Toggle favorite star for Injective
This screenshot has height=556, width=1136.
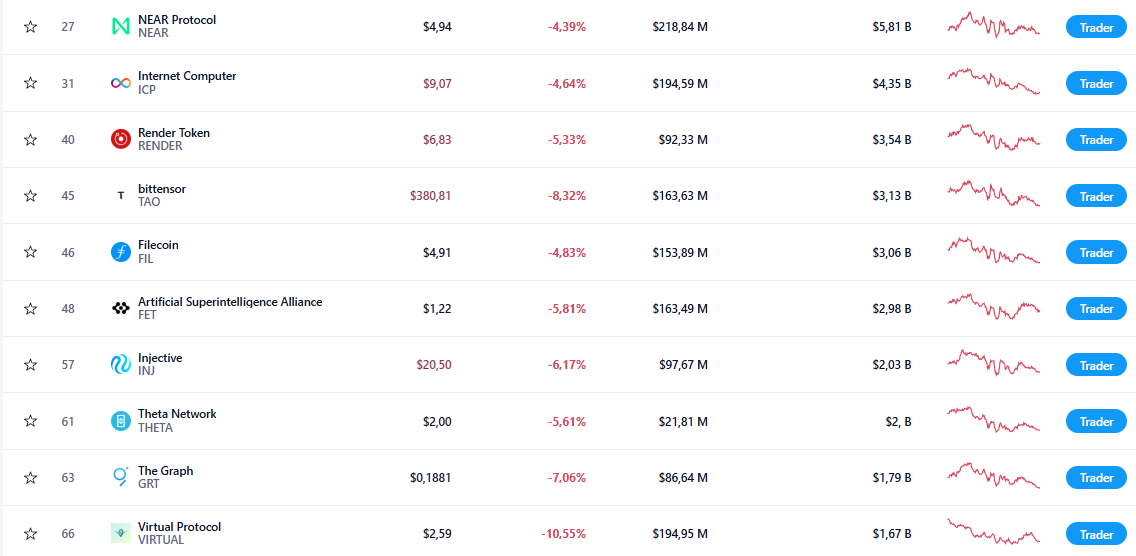pyautogui.click(x=30, y=365)
